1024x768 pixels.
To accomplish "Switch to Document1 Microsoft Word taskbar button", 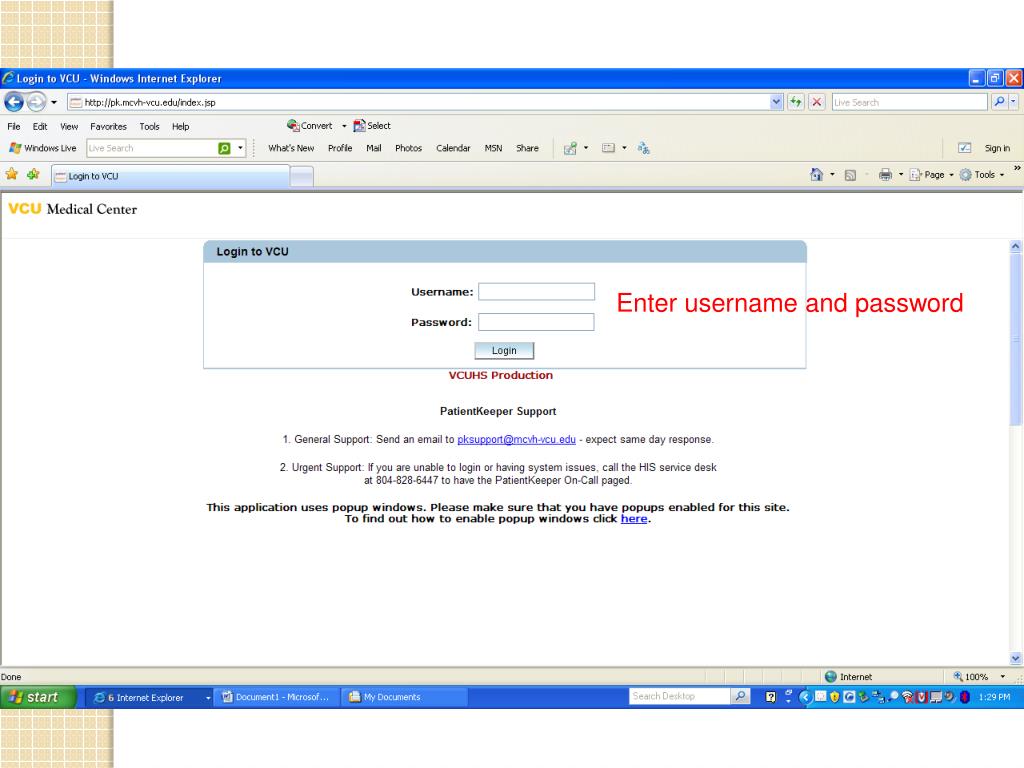I will [x=277, y=697].
